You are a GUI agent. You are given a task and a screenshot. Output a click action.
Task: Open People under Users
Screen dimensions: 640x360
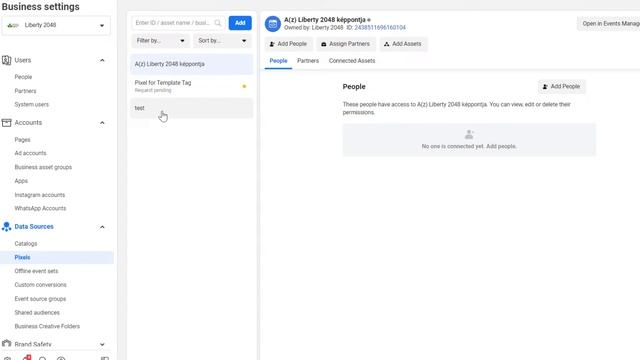[23, 77]
